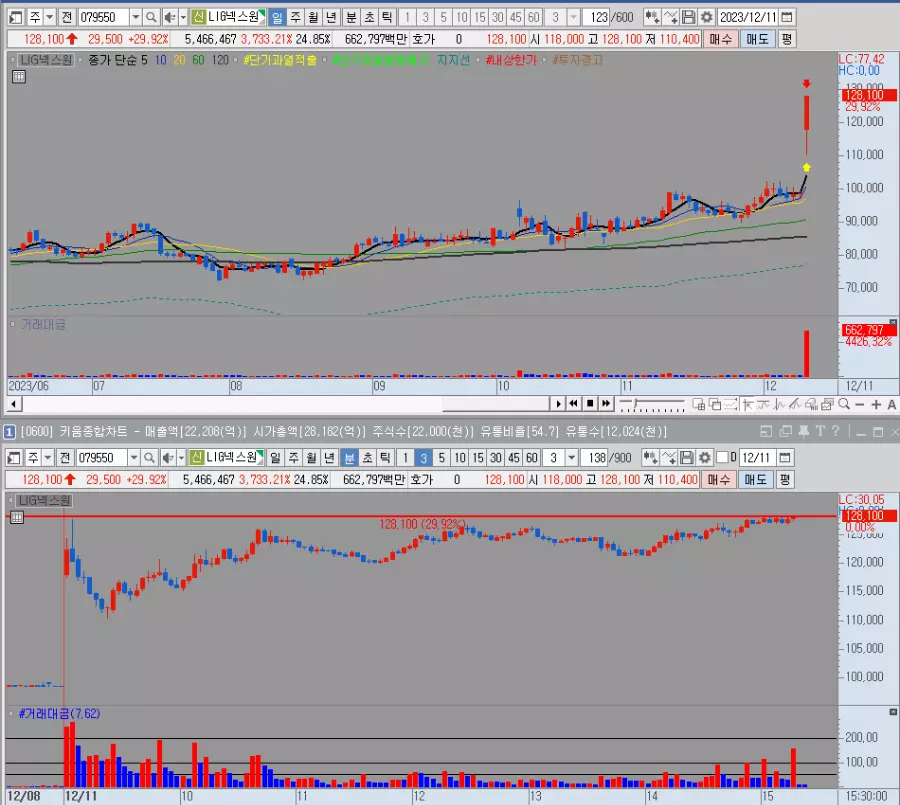Image resolution: width=900 pixels, height=805 pixels.
Task: Click the speaker icon in the bottom chart toolbar
Action: coord(168,458)
